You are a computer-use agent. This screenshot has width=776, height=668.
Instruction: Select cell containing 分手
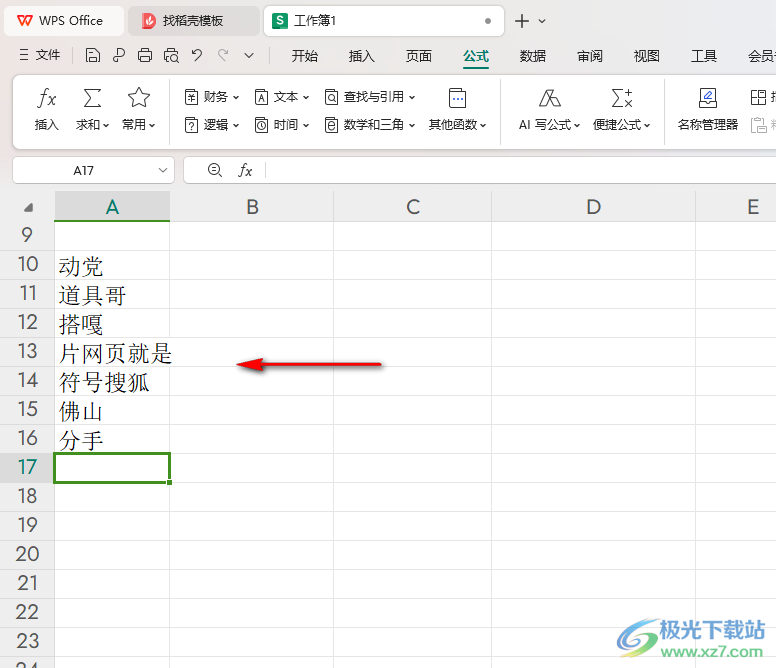point(112,439)
